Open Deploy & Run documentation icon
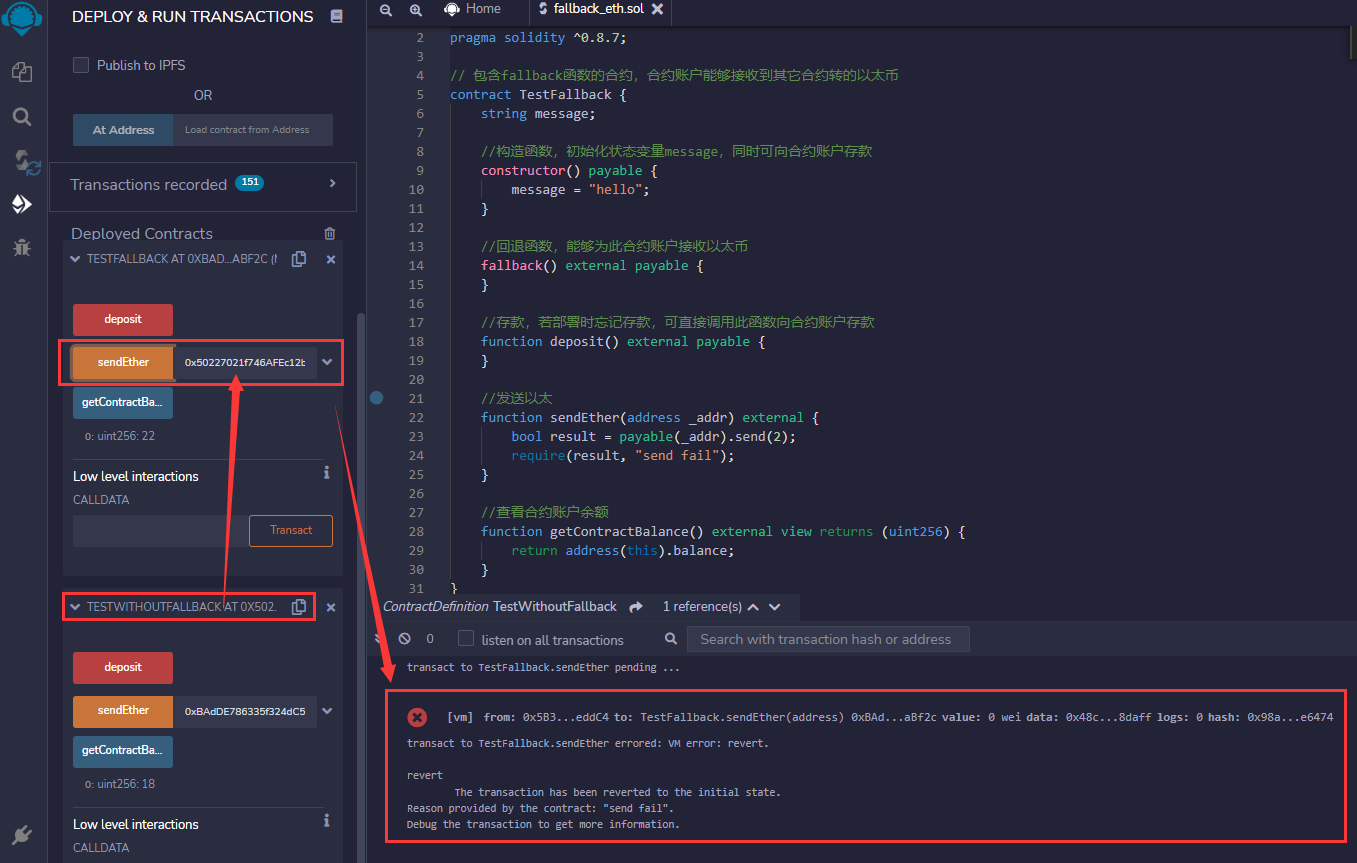1357x863 pixels. (x=337, y=16)
